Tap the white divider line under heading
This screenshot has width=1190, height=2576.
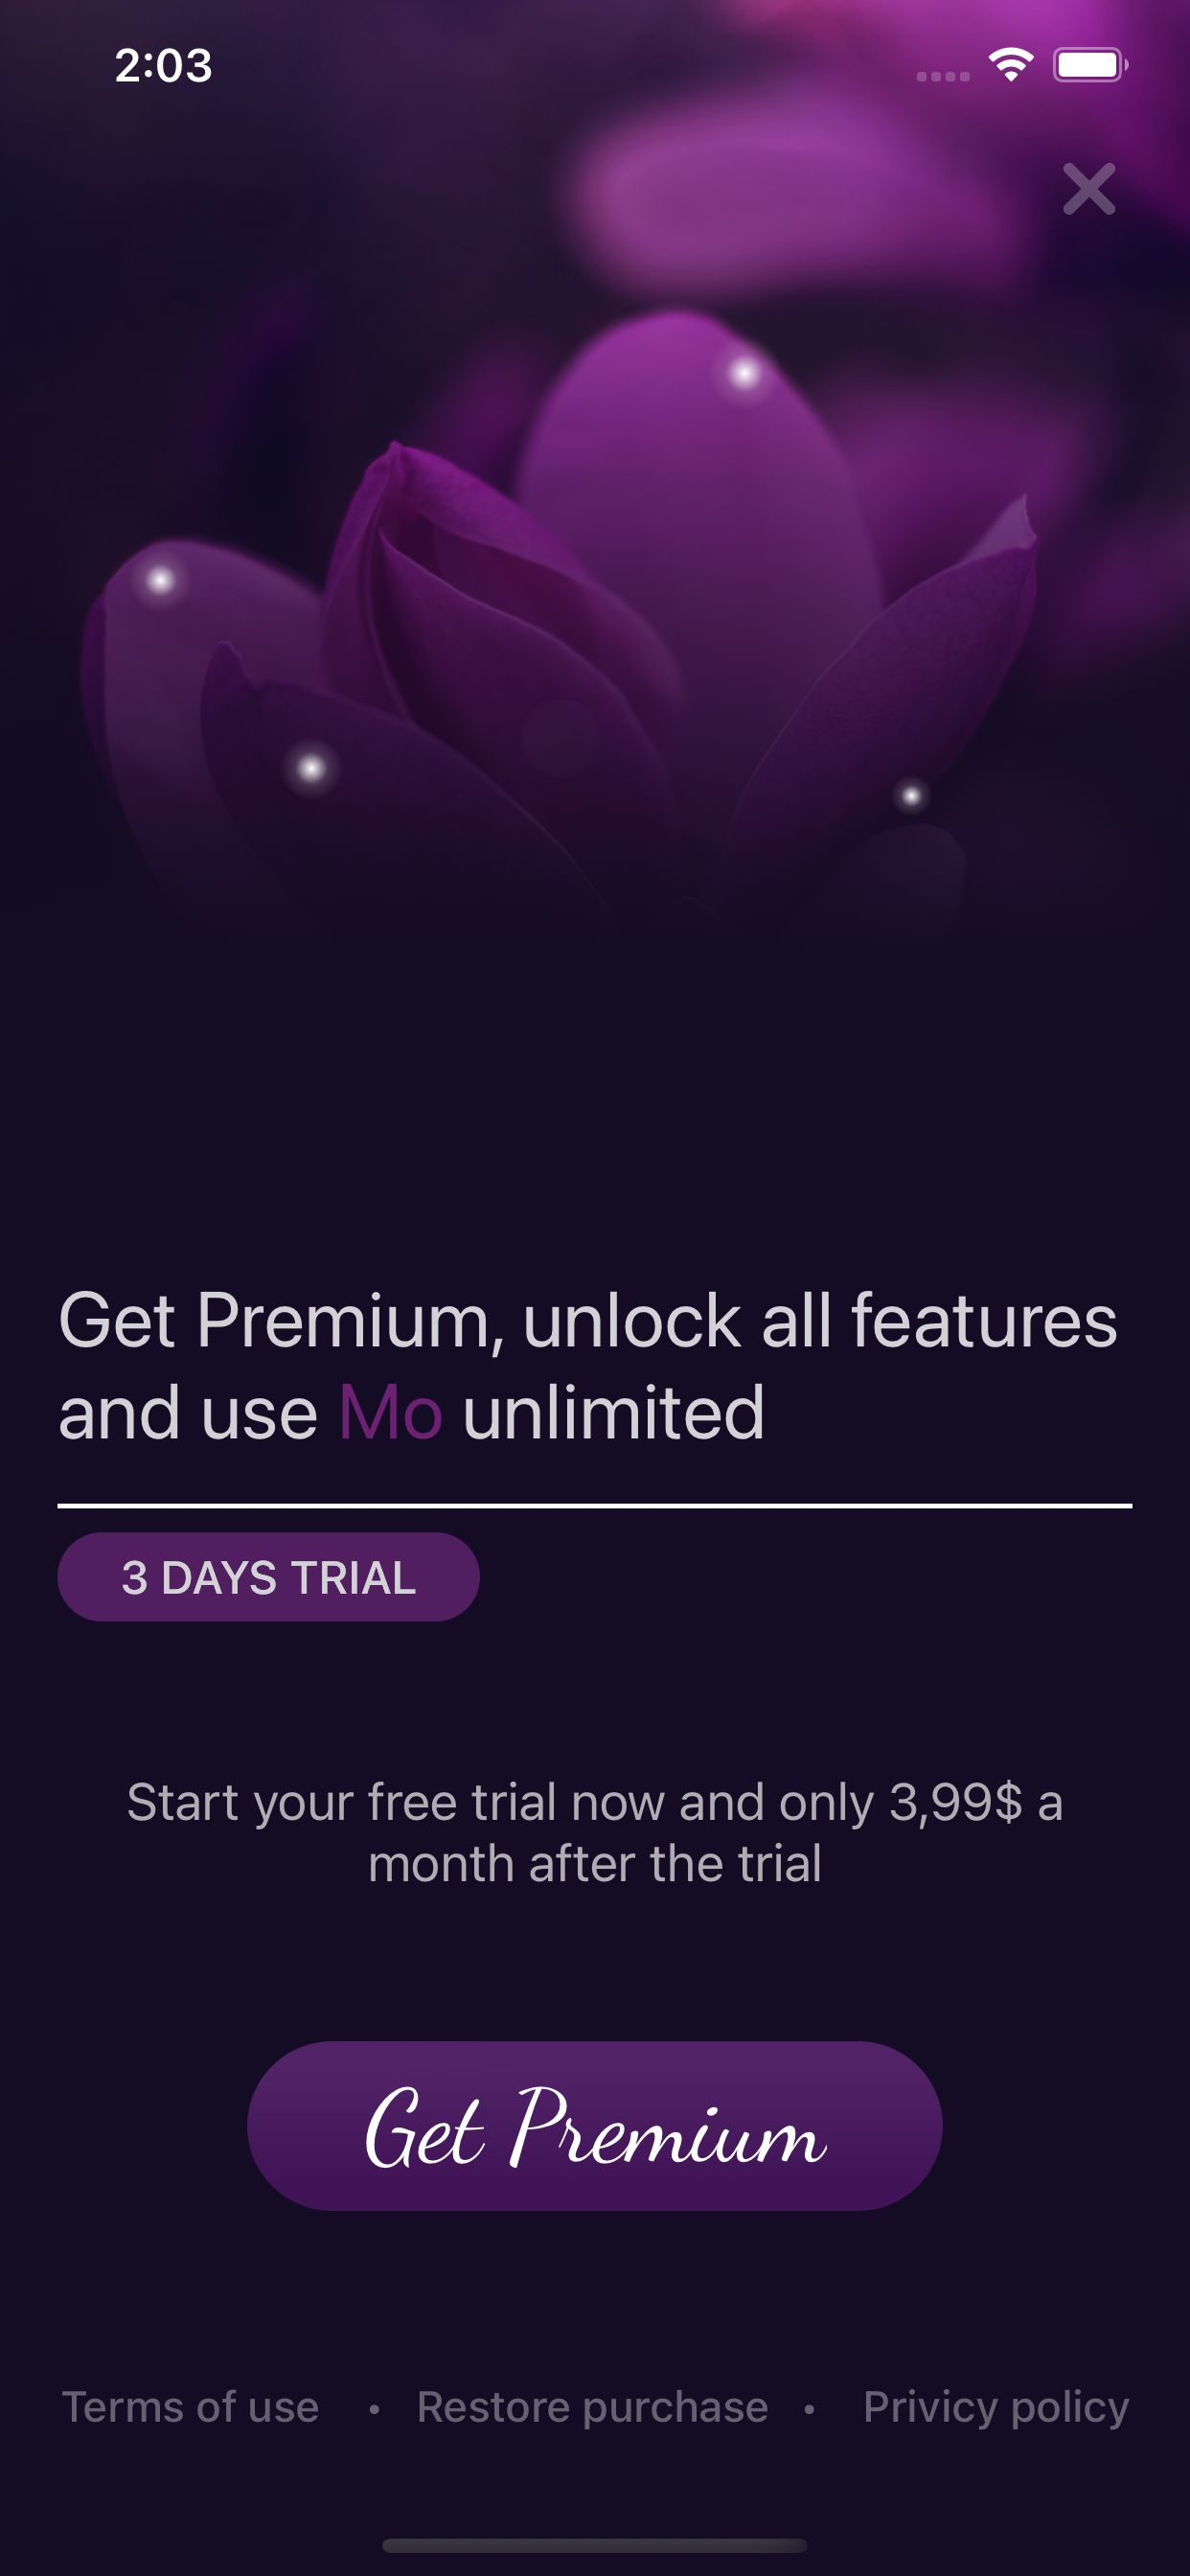click(595, 1505)
